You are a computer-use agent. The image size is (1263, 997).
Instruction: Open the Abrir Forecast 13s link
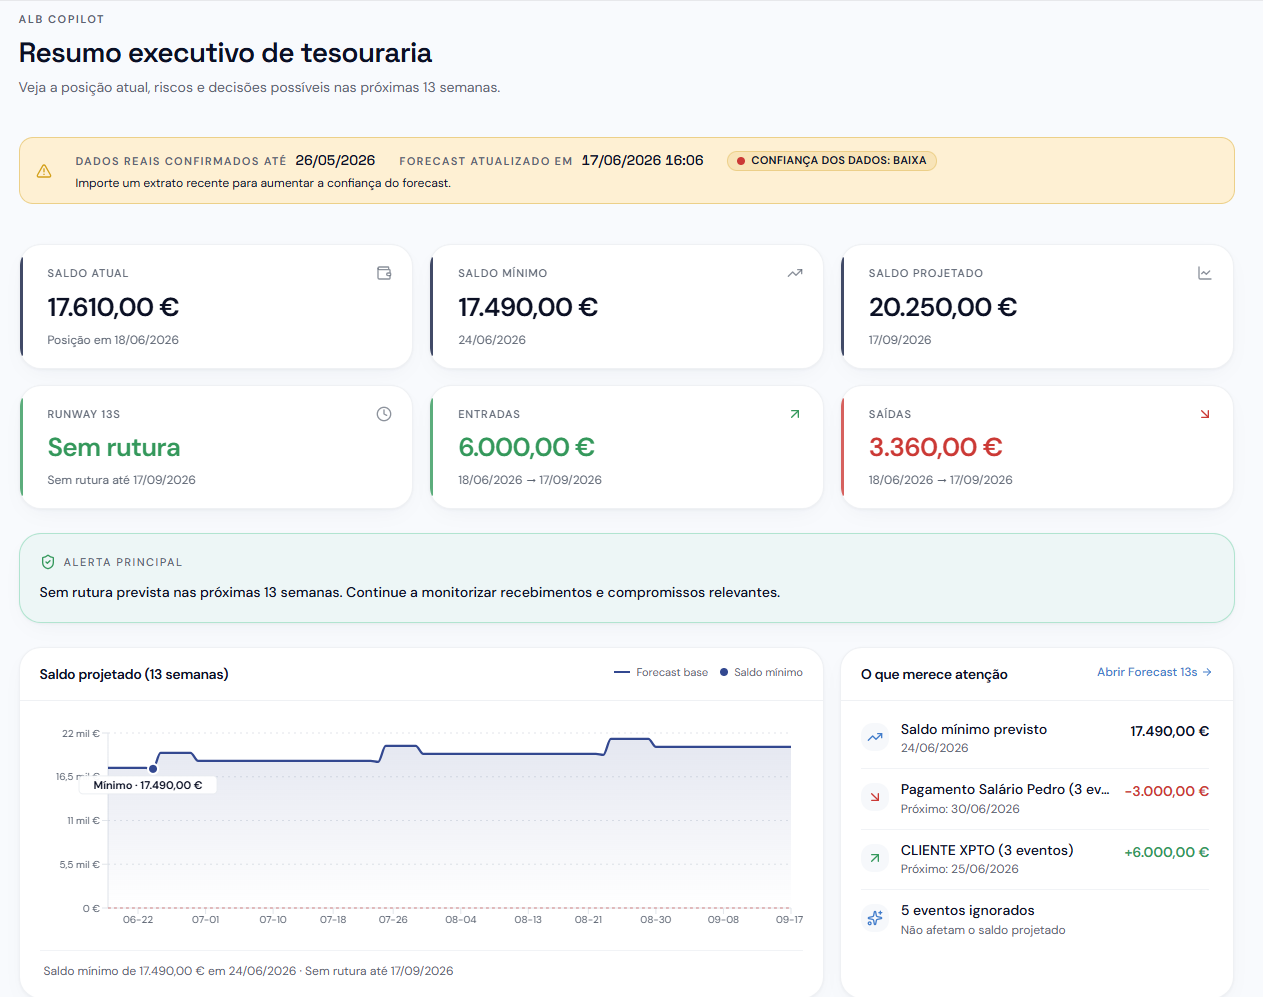point(1154,672)
